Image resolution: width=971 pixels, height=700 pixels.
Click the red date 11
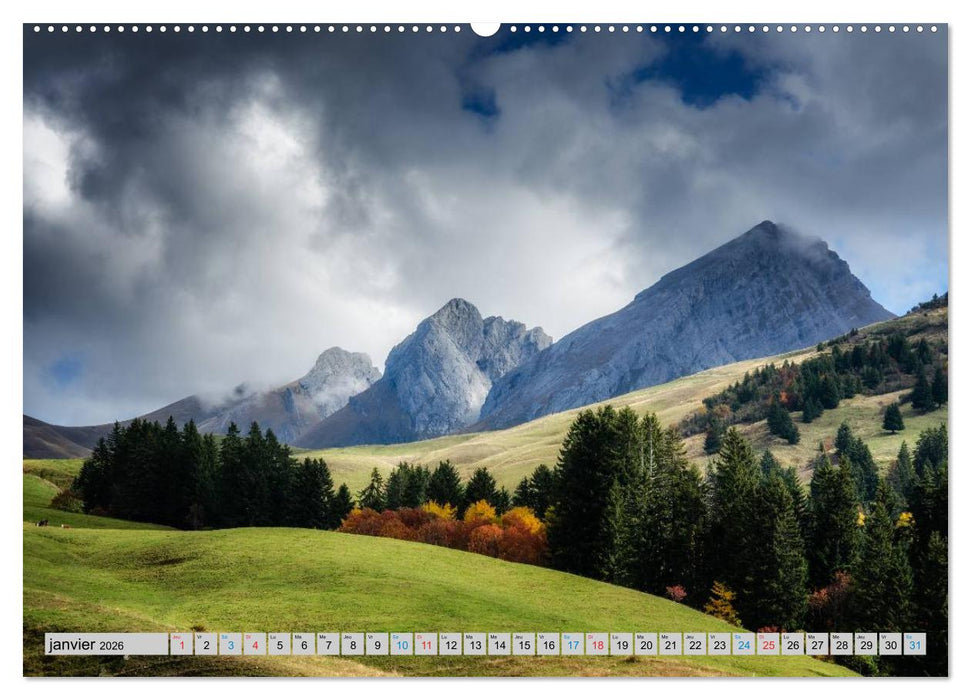[427, 645]
